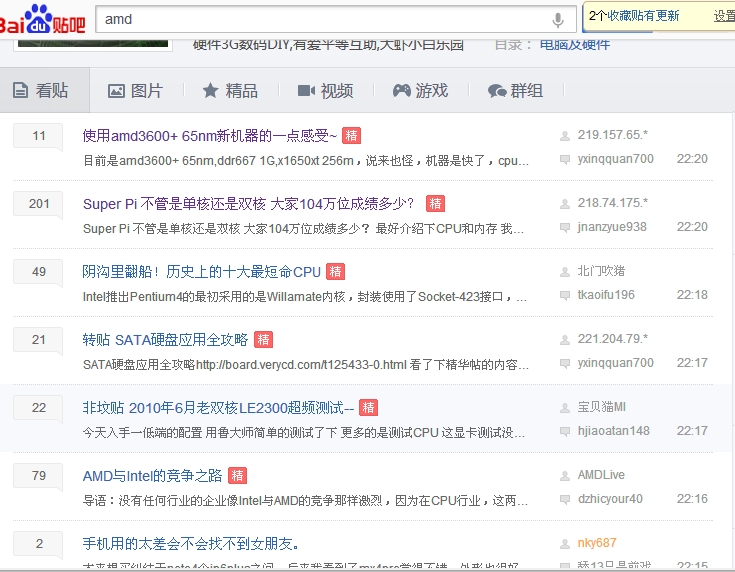
Task: Open author 北门吹猪 profile
Action: (x=601, y=271)
